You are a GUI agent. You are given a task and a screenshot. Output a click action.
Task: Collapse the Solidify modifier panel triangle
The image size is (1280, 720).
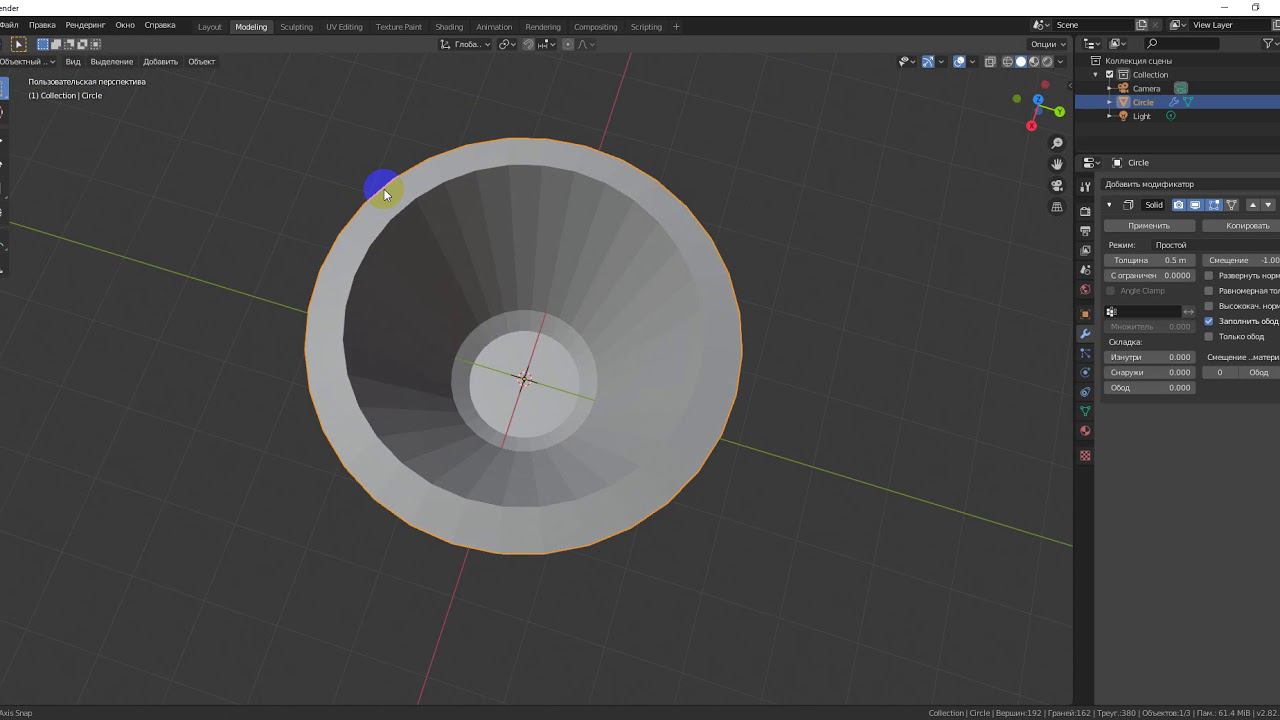[x=1109, y=205]
